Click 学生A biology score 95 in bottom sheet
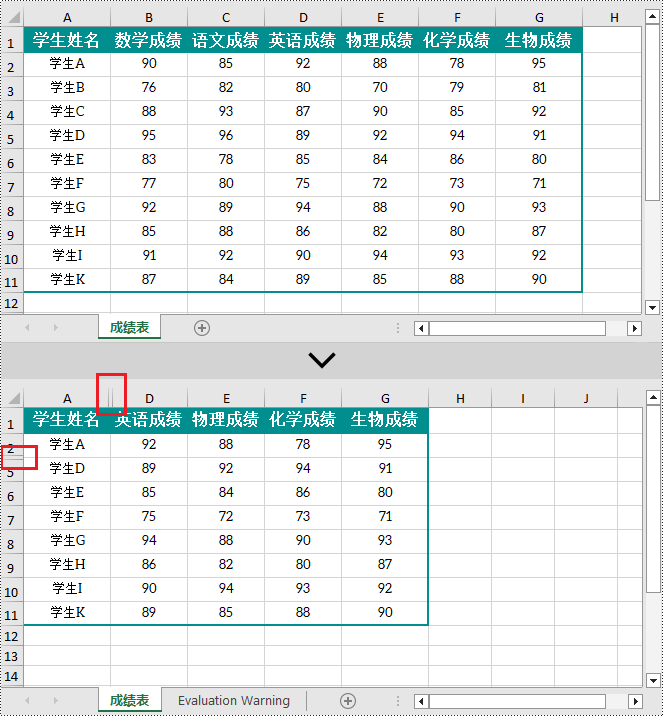The width and height of the screenshot is (663, 716). coord(384,445)
